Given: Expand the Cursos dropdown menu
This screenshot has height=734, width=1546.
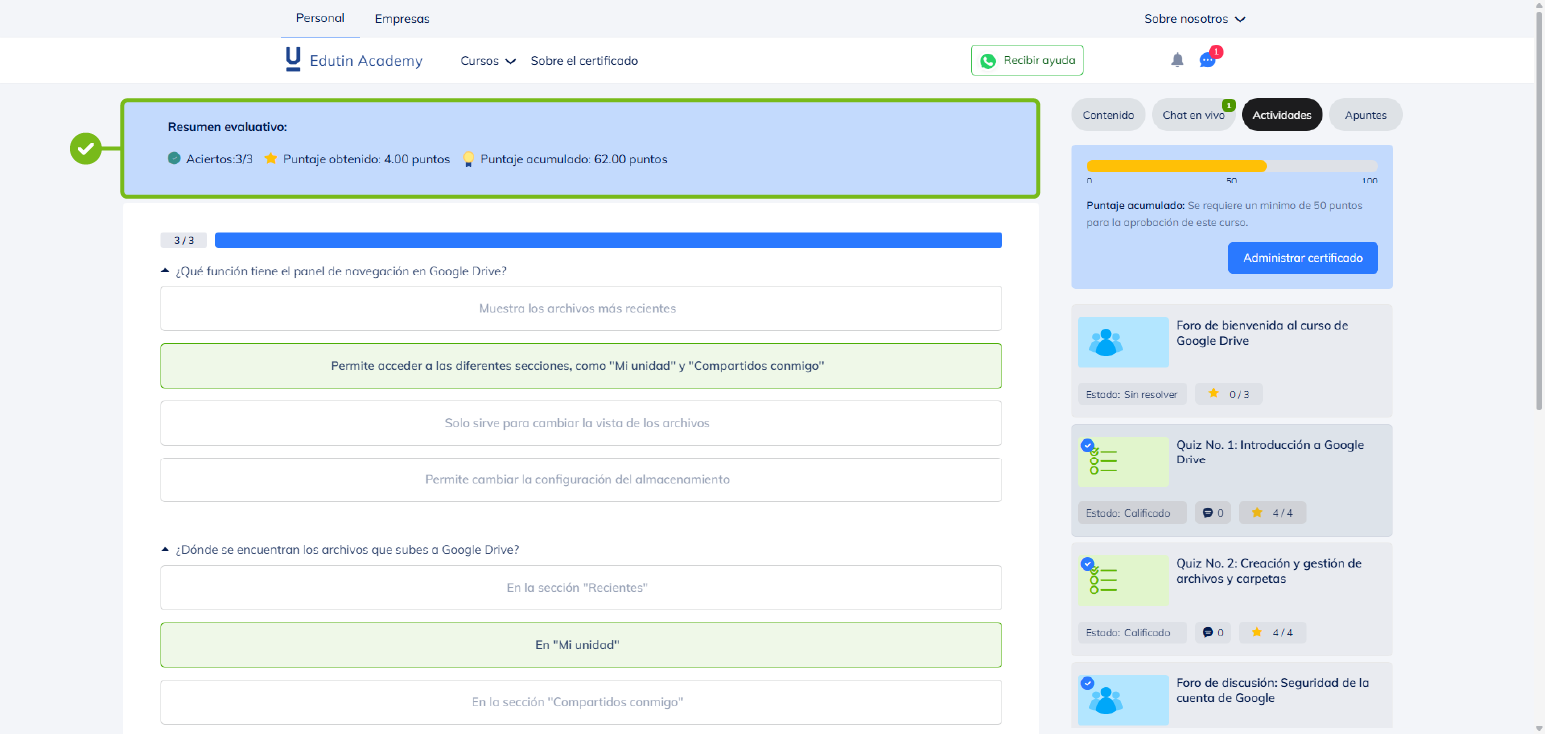Looking at the screenshot, I should tap(487, 61).
